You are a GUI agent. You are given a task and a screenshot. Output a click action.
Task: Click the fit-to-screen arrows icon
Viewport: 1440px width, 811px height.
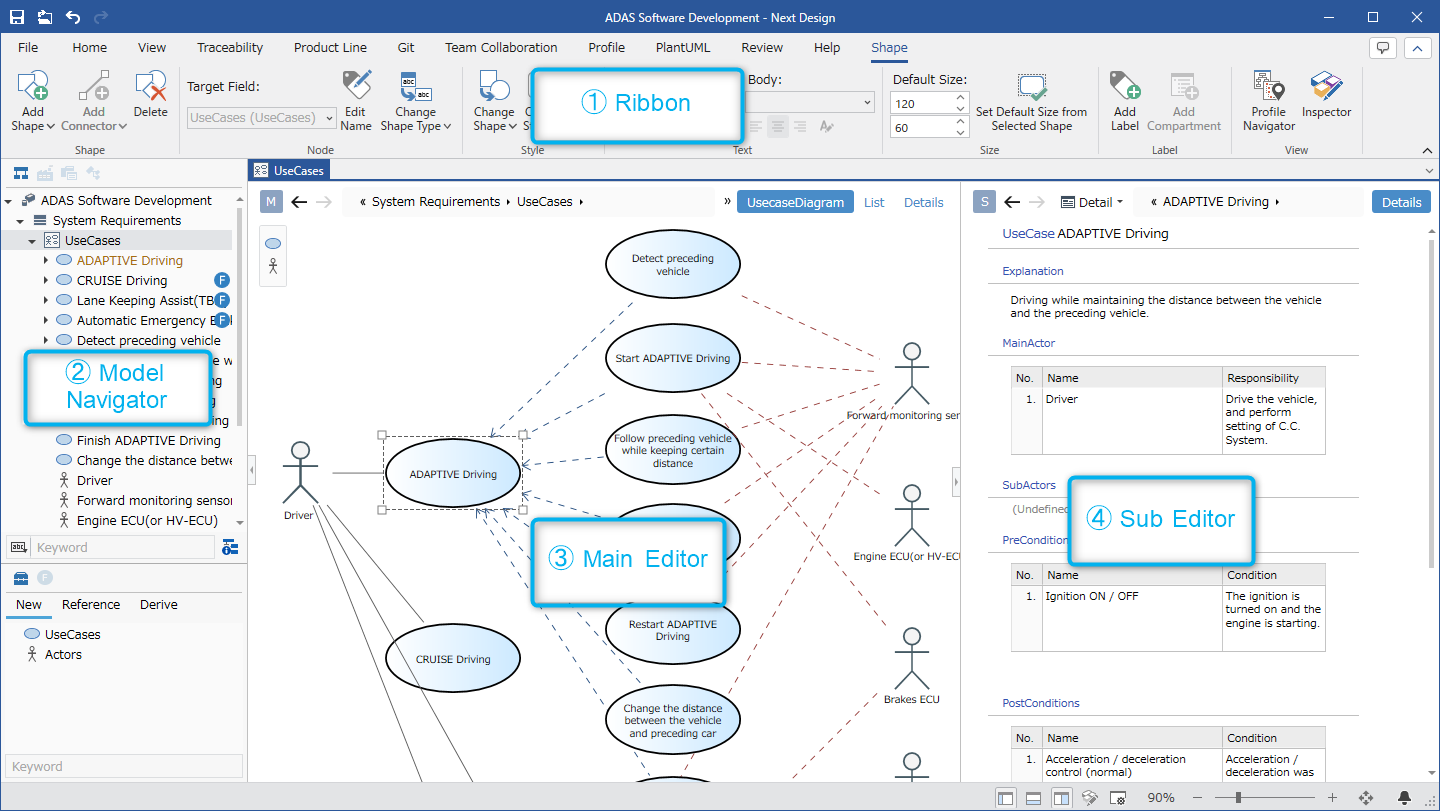coord(1366,798)
